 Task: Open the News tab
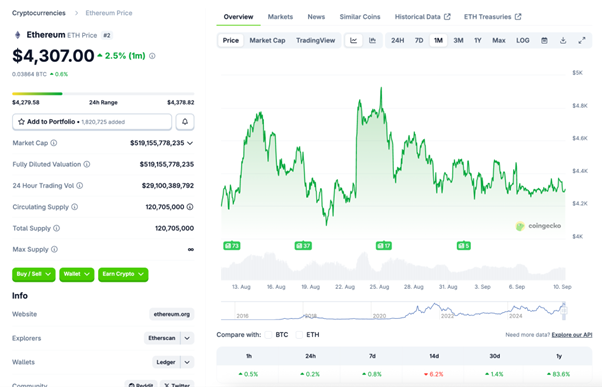(x=316, y=17)
